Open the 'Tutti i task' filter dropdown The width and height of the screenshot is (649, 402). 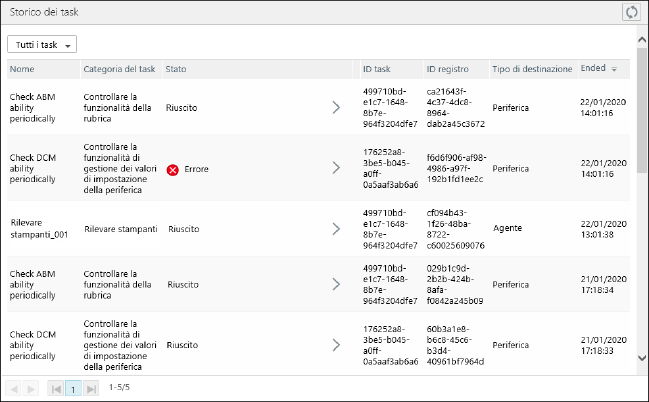pos(42,45)
